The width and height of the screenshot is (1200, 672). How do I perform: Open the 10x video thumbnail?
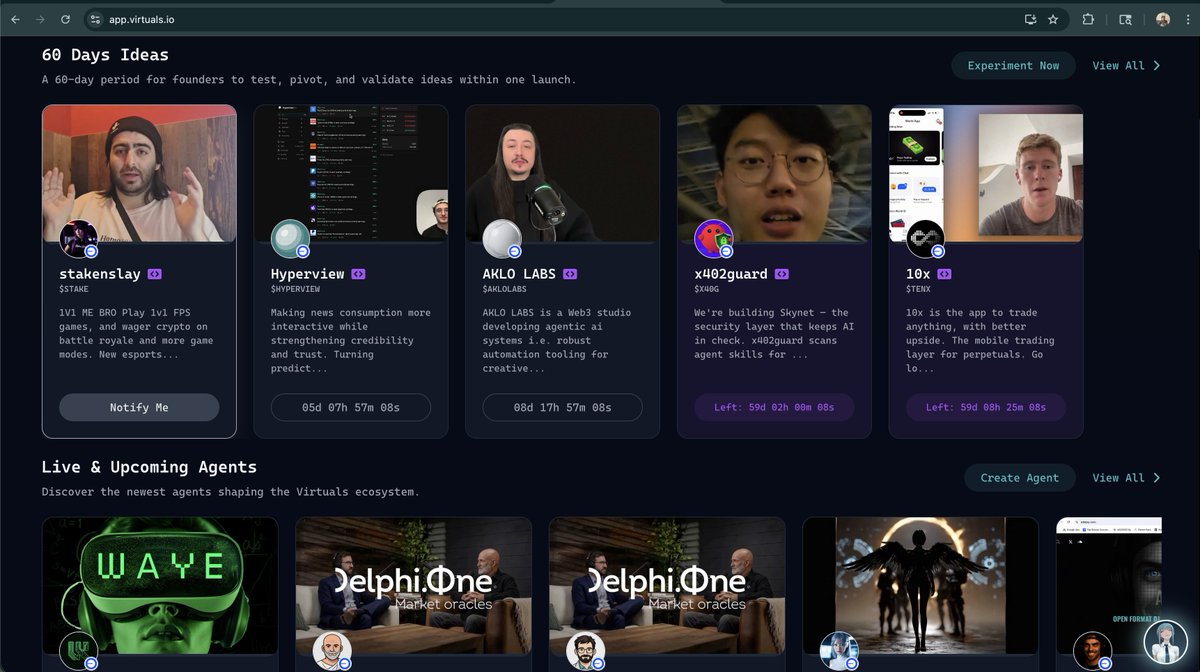(x=986, y=173)
